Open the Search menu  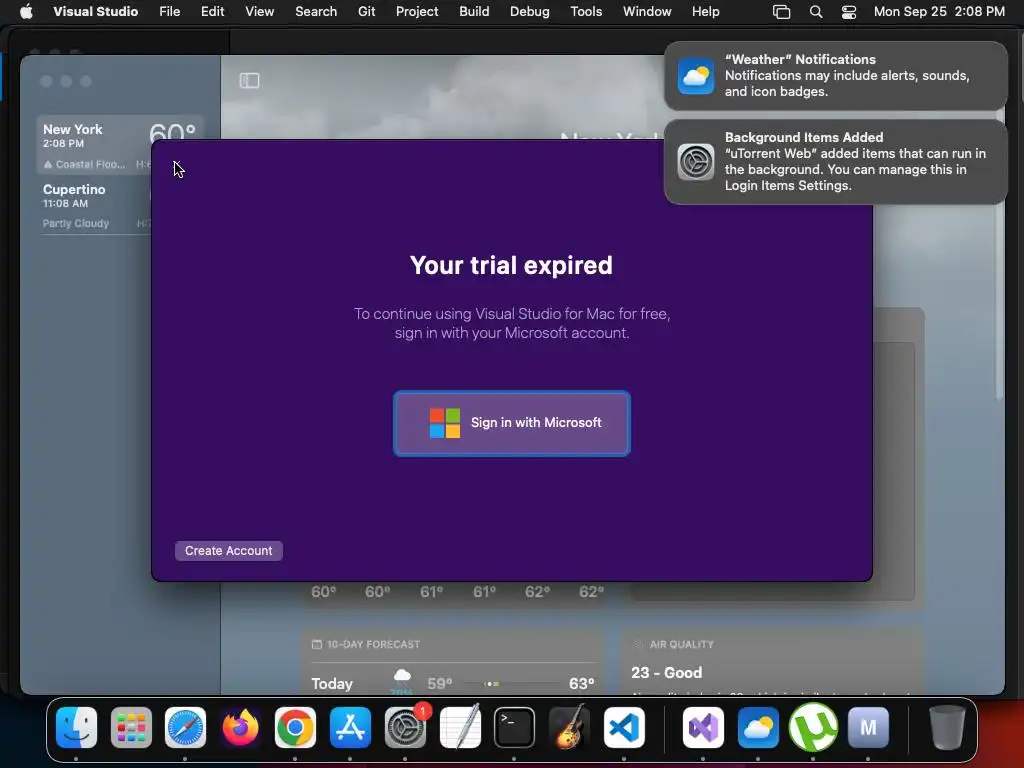pos(316,11)
